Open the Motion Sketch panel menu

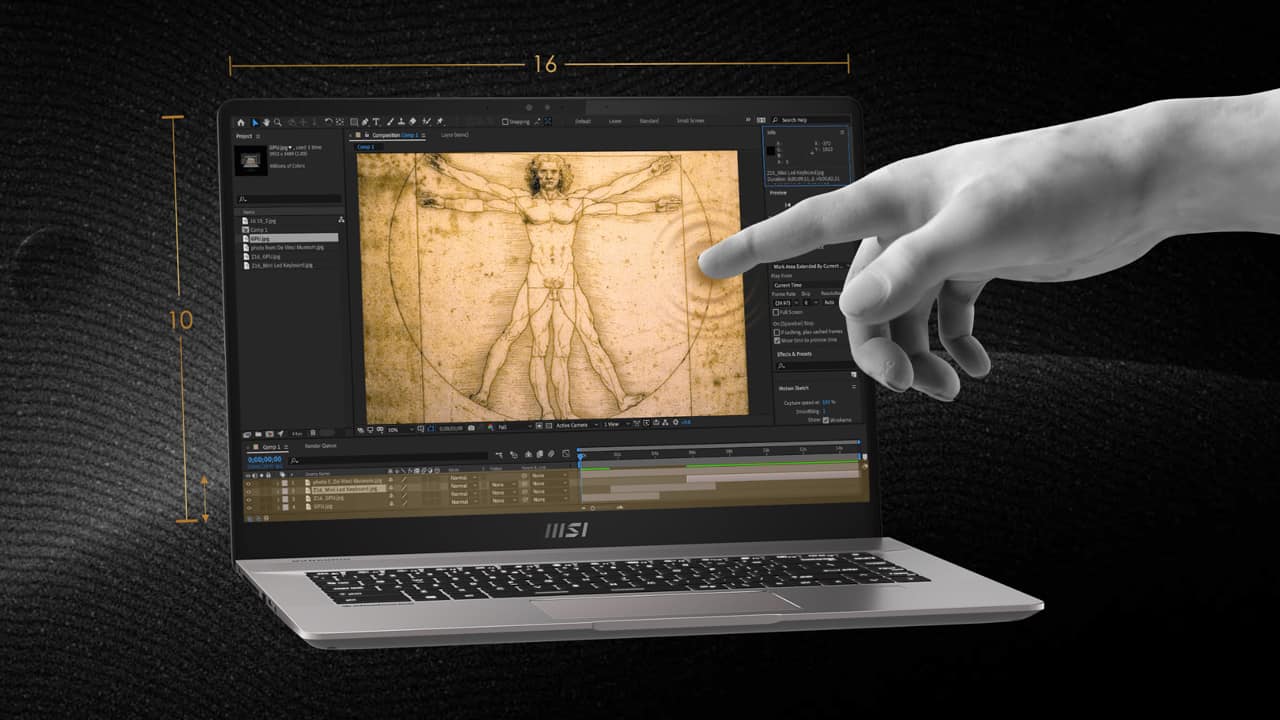pos(854,387)
